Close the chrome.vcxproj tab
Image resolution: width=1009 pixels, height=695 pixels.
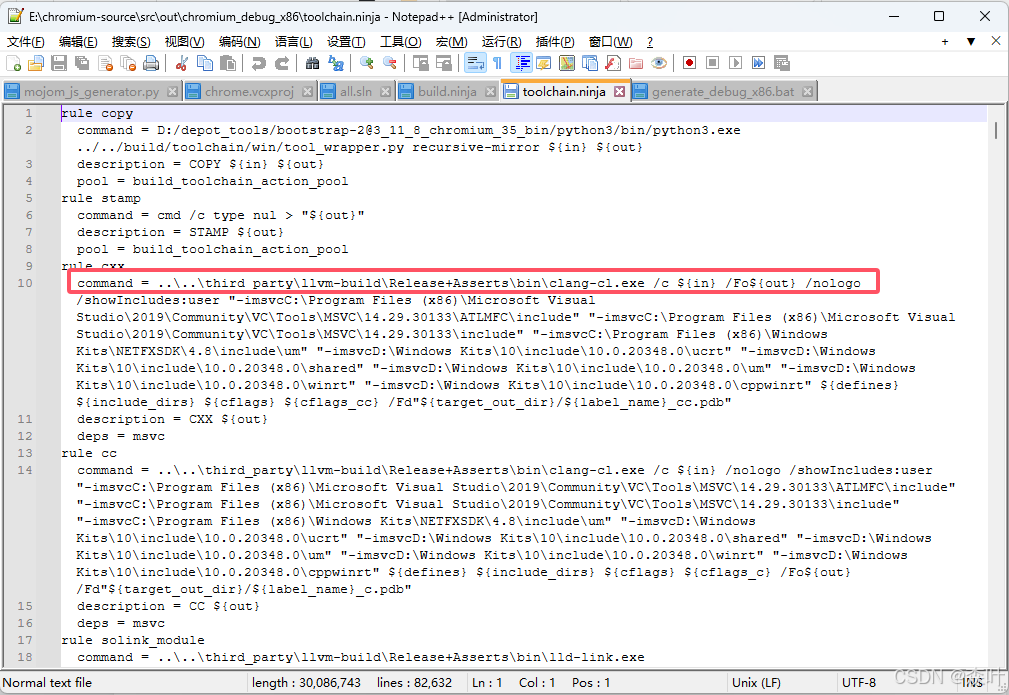[307, 91]
